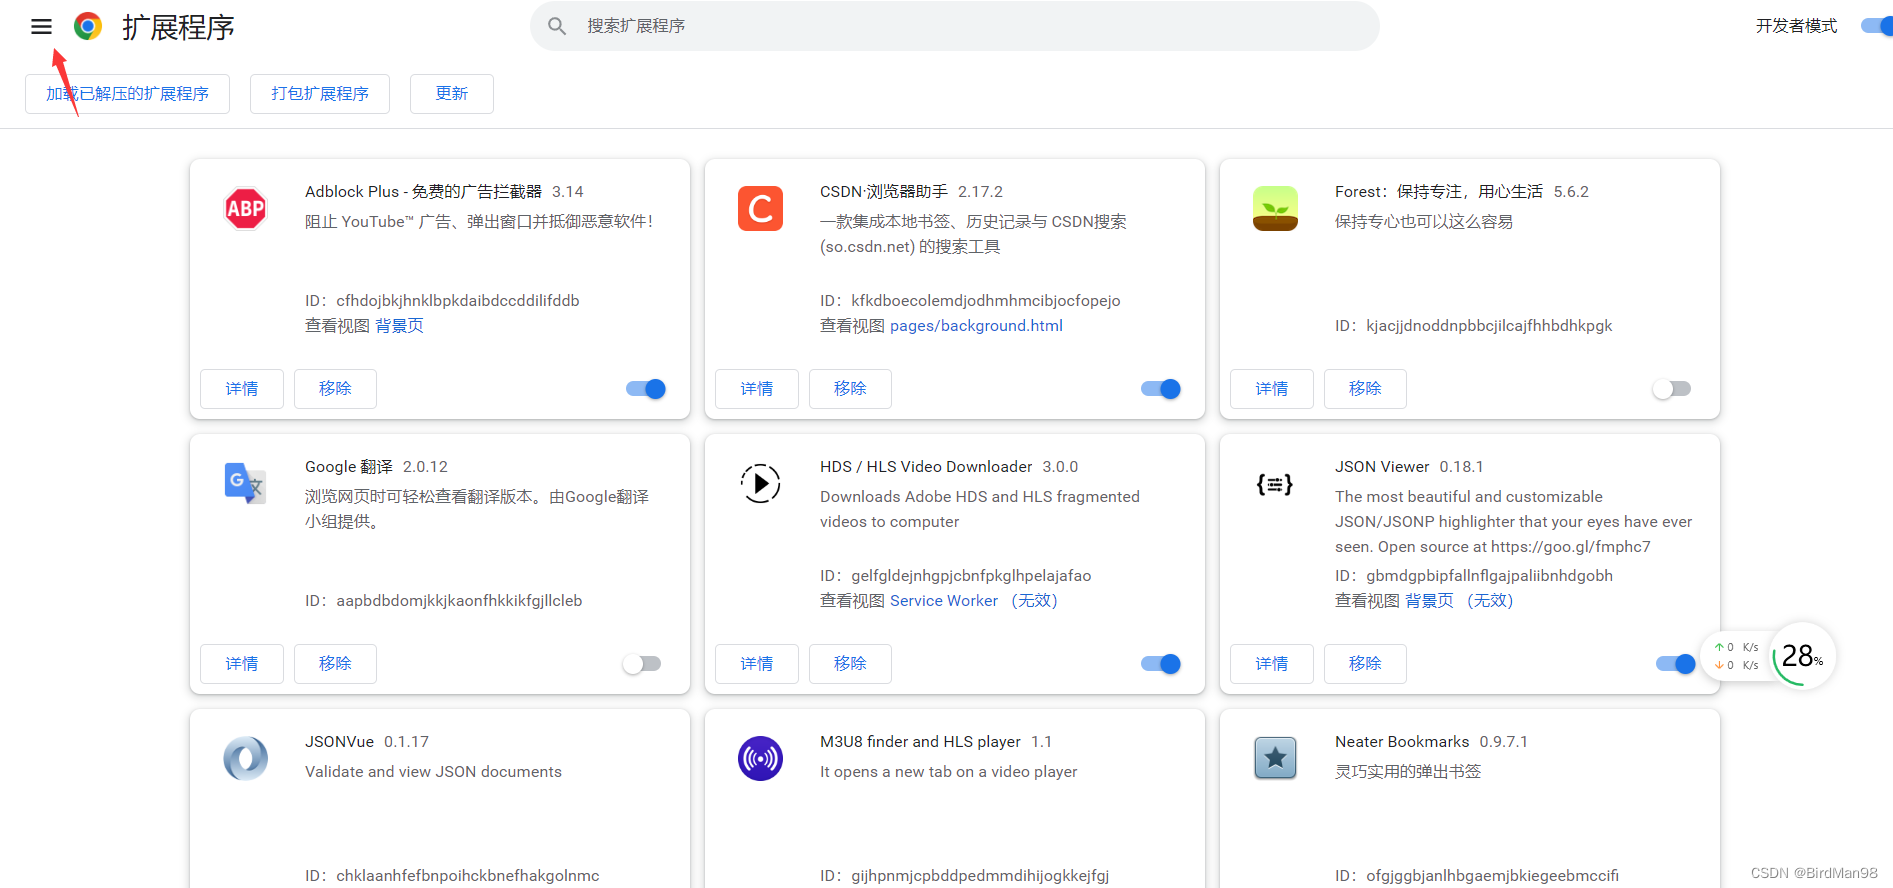Screen dimensions: 1893x888
Task: Click 移除 for HDS / HLS Video Downloader
Action: click(x=850, y=664)
